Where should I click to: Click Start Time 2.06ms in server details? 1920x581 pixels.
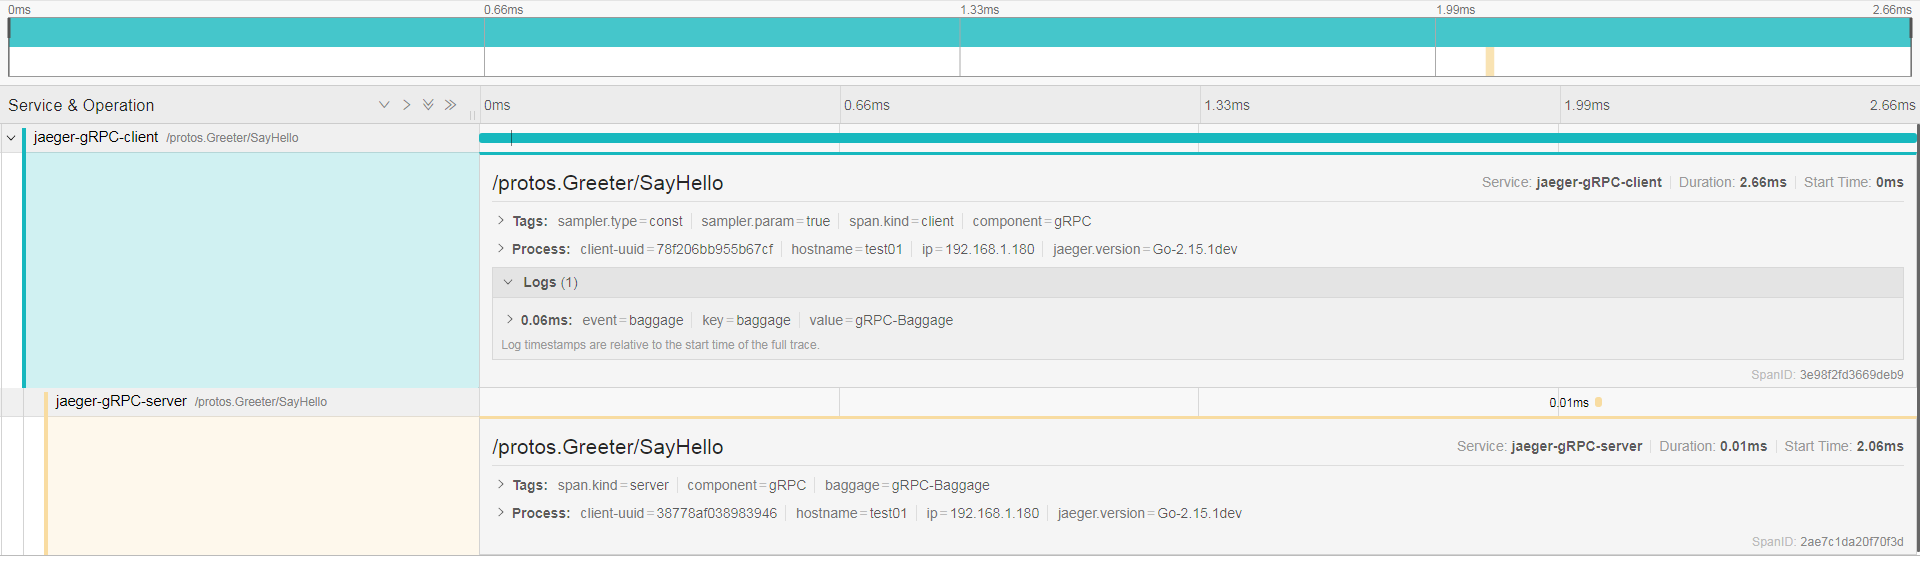pyautogui.click(x=1844, y=446)
